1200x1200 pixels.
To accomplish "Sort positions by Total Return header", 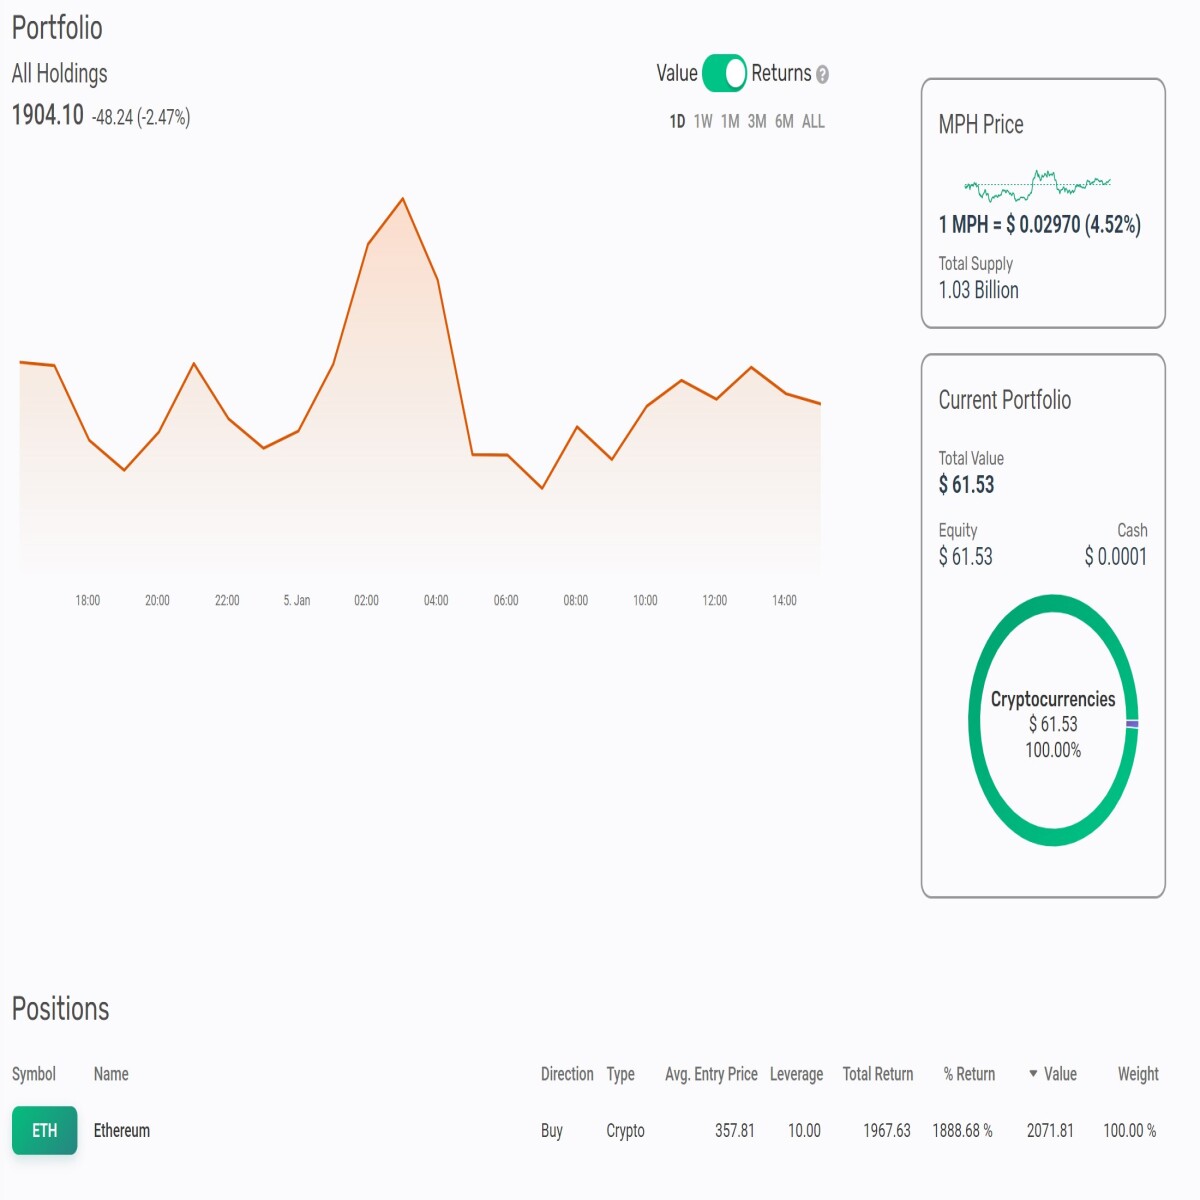I will [x=878, y=1074].
